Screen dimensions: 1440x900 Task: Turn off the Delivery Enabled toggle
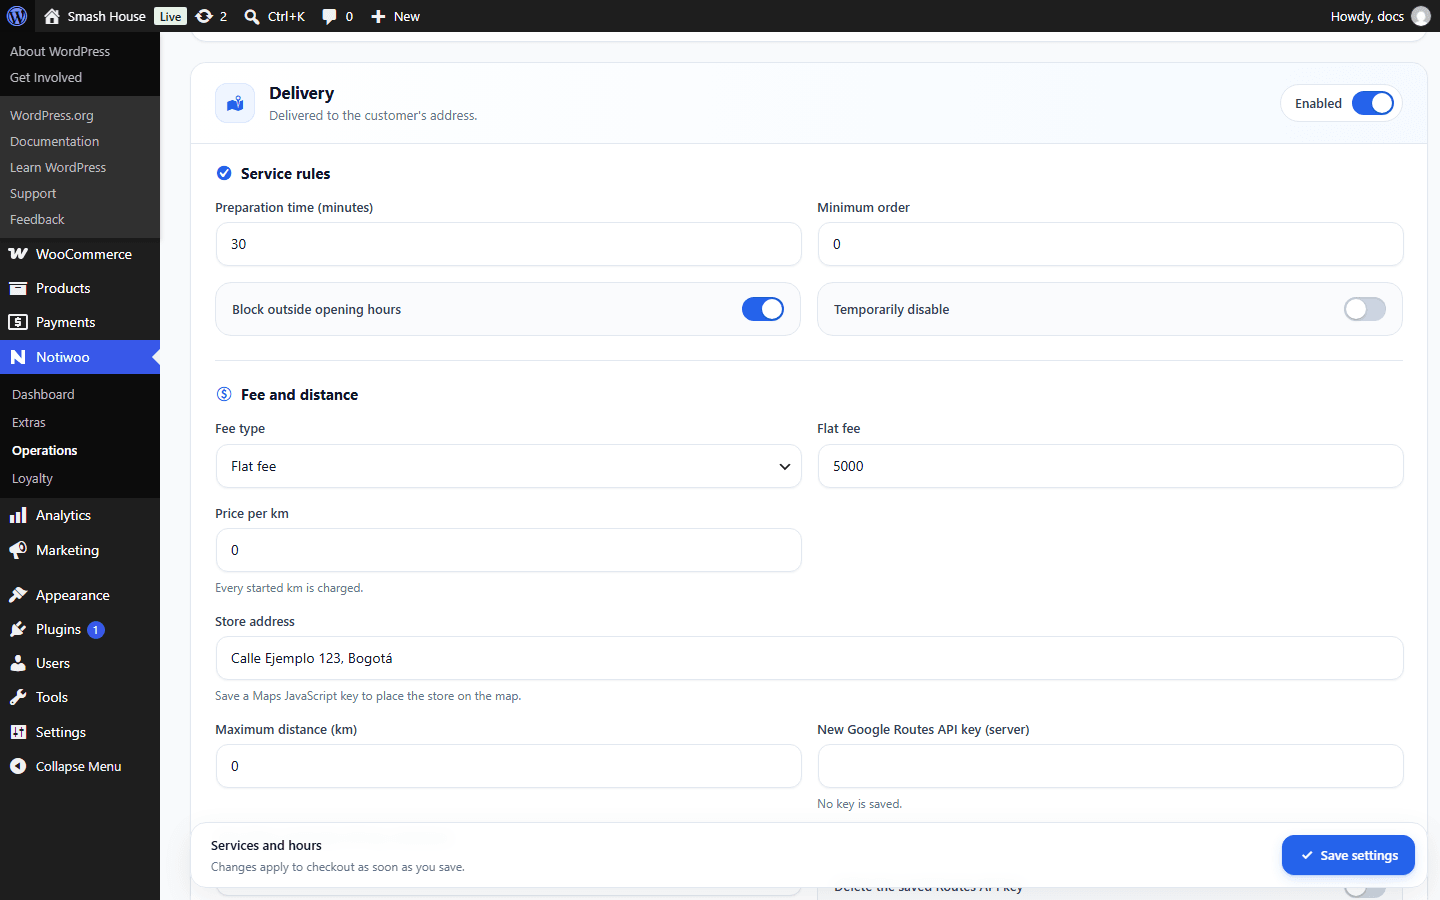pyautogui.click(x=1372, y=103)
